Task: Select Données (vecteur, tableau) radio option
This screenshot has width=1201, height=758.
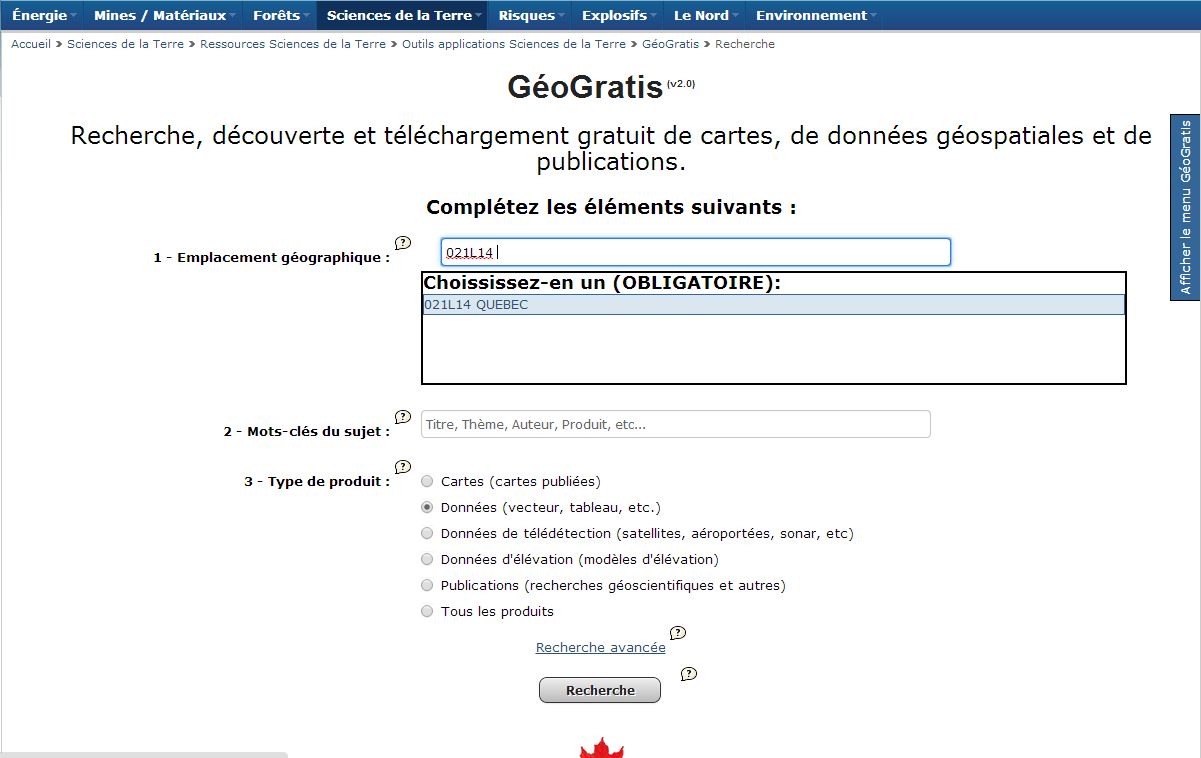Action: coord(427,508)
